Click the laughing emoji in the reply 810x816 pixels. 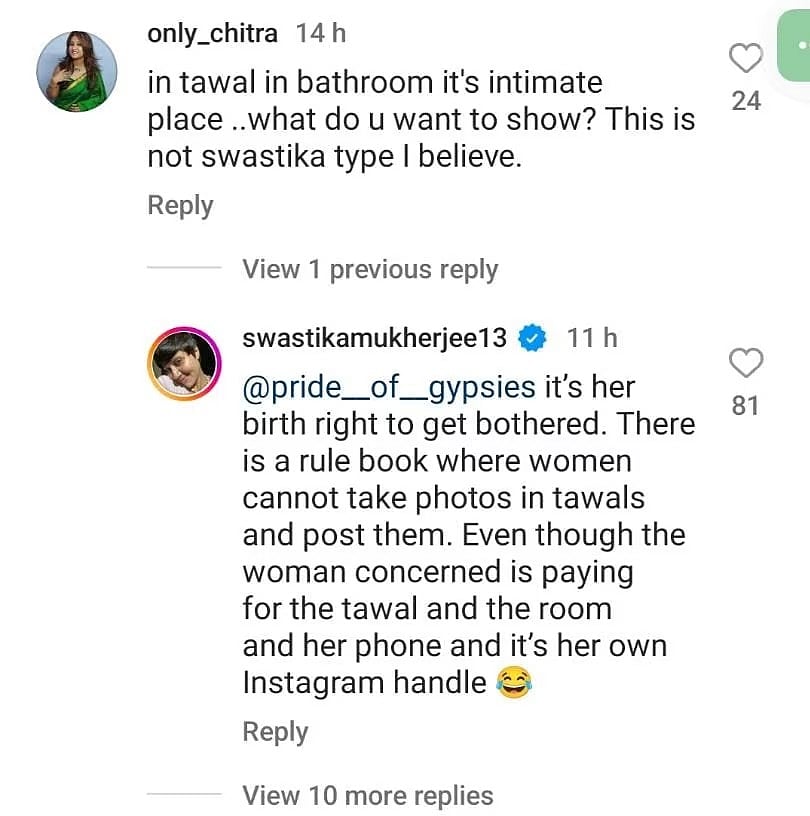(513, 683)
